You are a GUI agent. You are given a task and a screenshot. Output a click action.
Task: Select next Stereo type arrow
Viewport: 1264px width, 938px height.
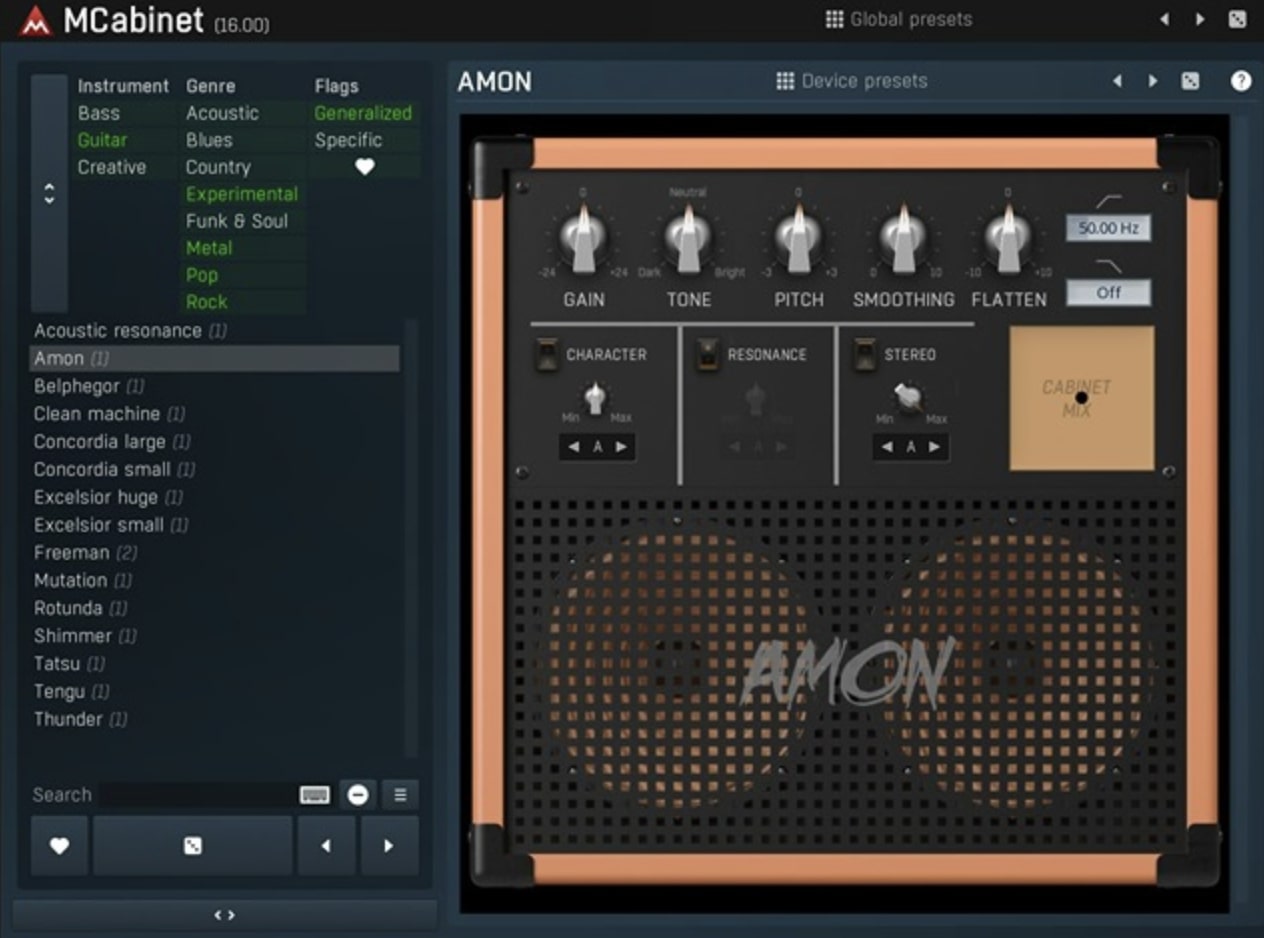934,447
